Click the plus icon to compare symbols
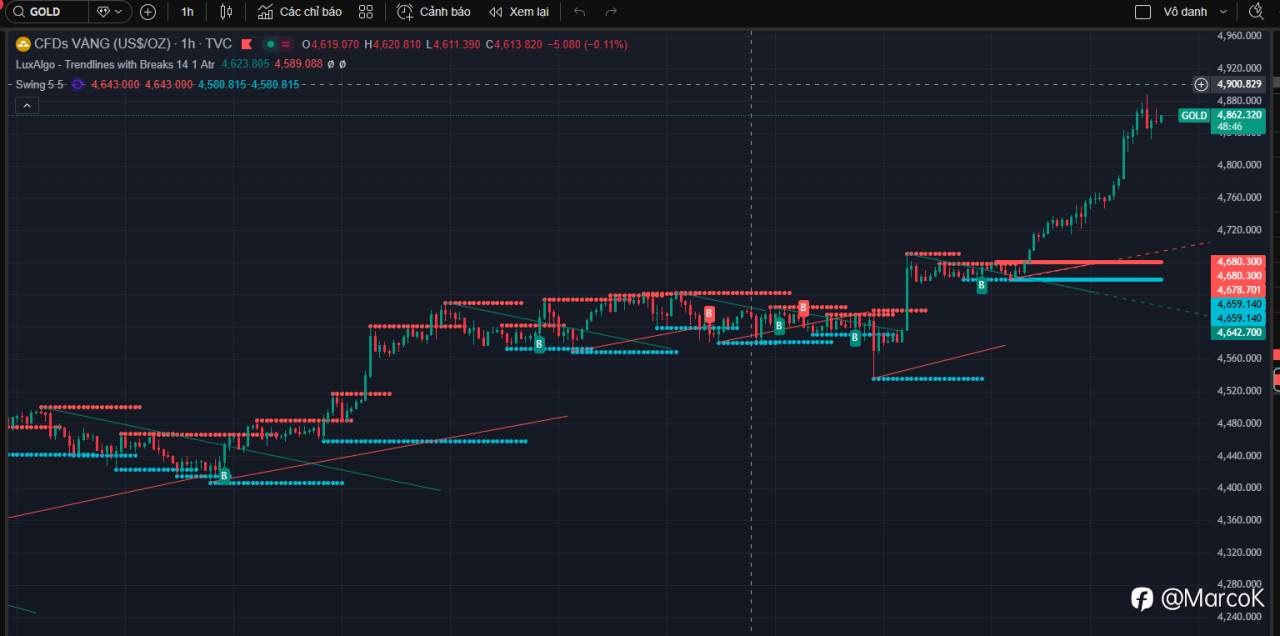 (x=148, y=11)
